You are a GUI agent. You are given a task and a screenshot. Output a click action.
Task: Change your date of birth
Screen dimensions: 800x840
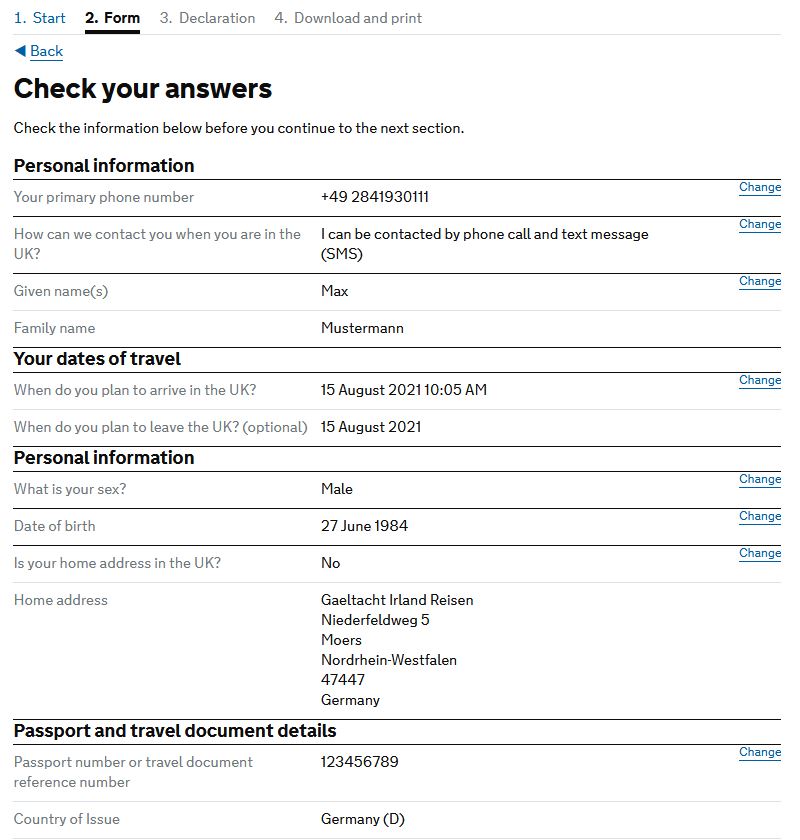coord(759,516)
